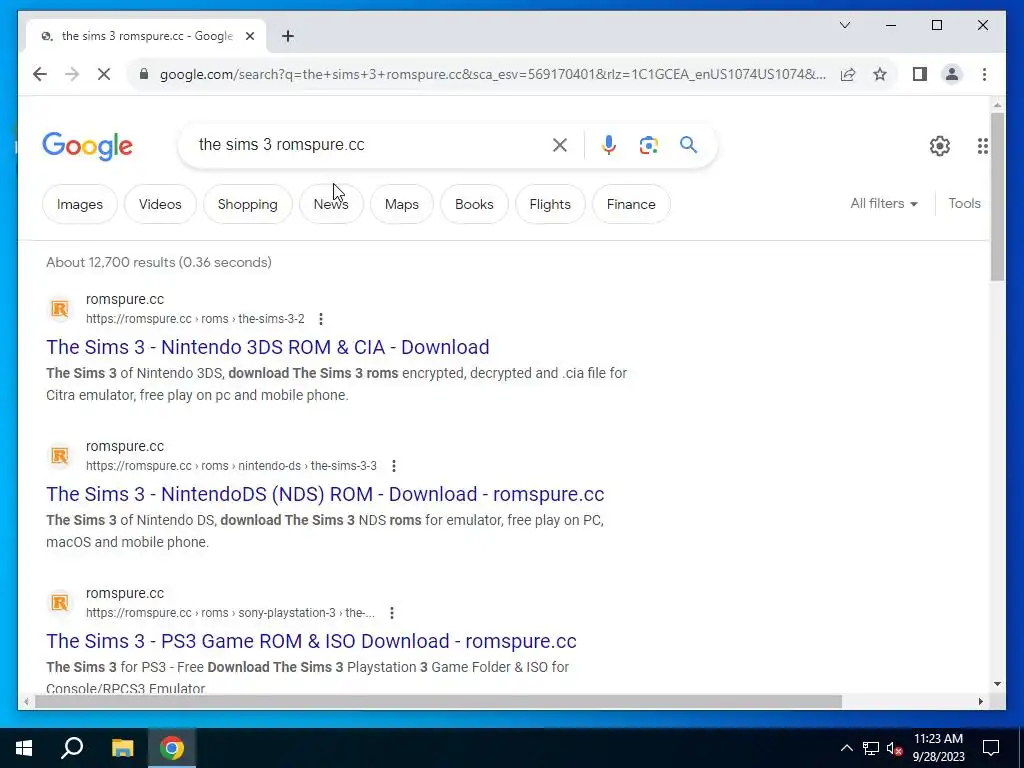Viewport: 1024px width, 768px height.
Task: Open more options for the-sims-3-2 result
Action: click(321, 319)
